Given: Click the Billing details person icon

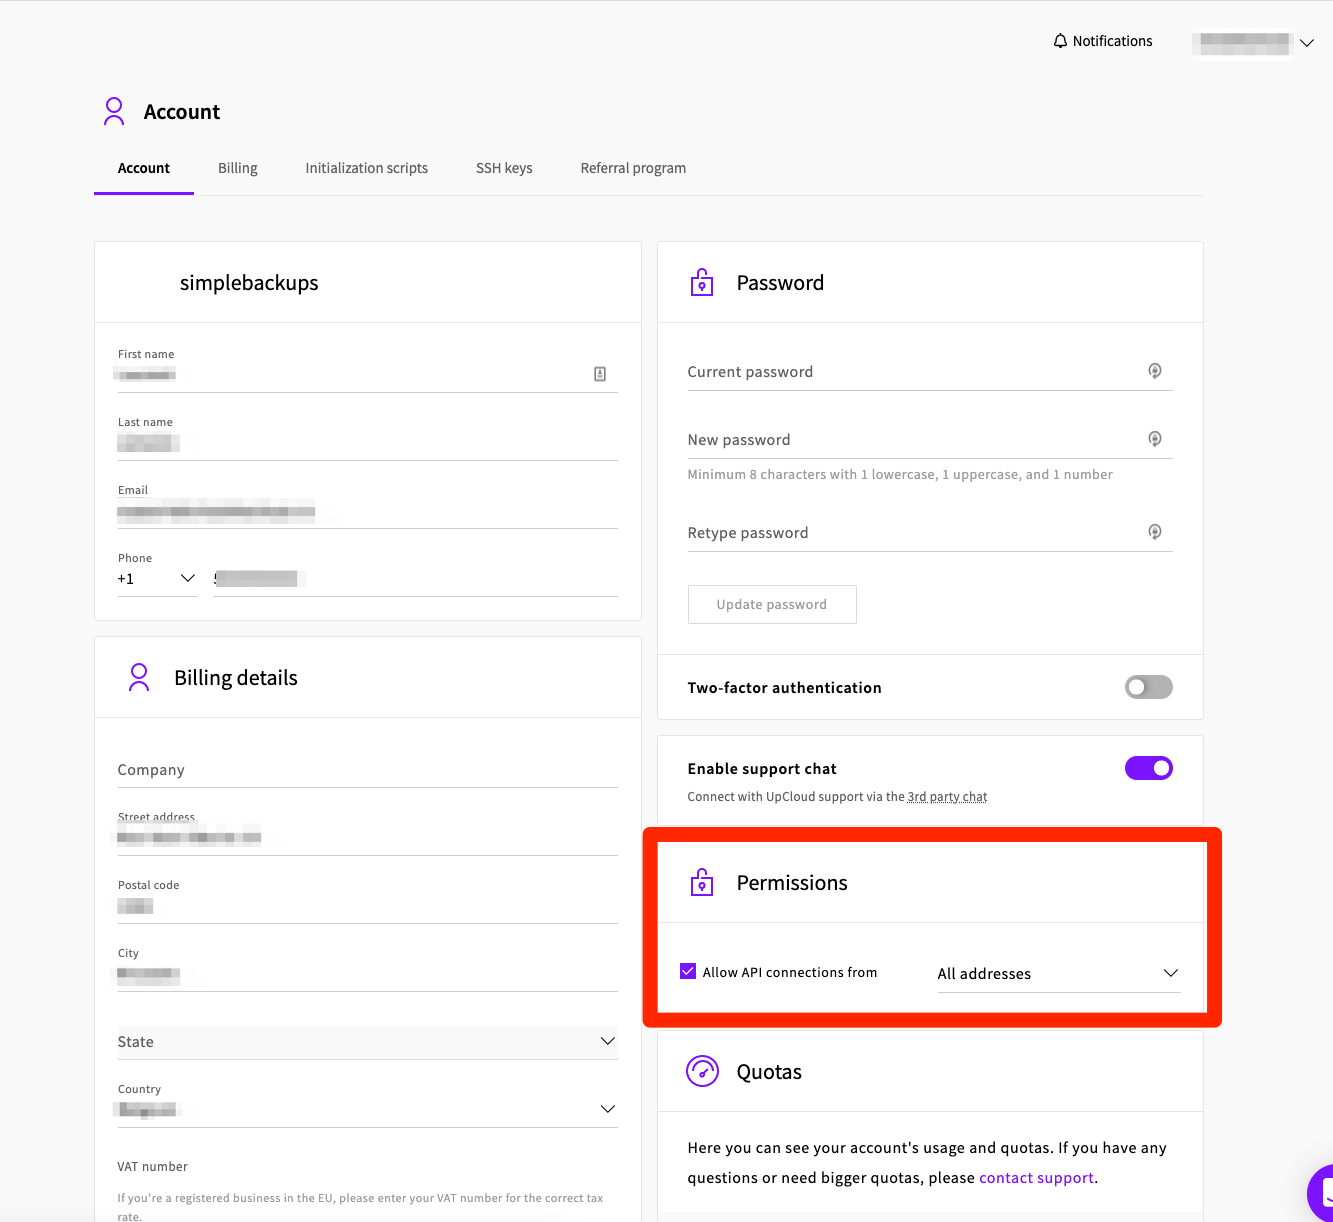Looking at the screenshot, I should tap(139, 678).
